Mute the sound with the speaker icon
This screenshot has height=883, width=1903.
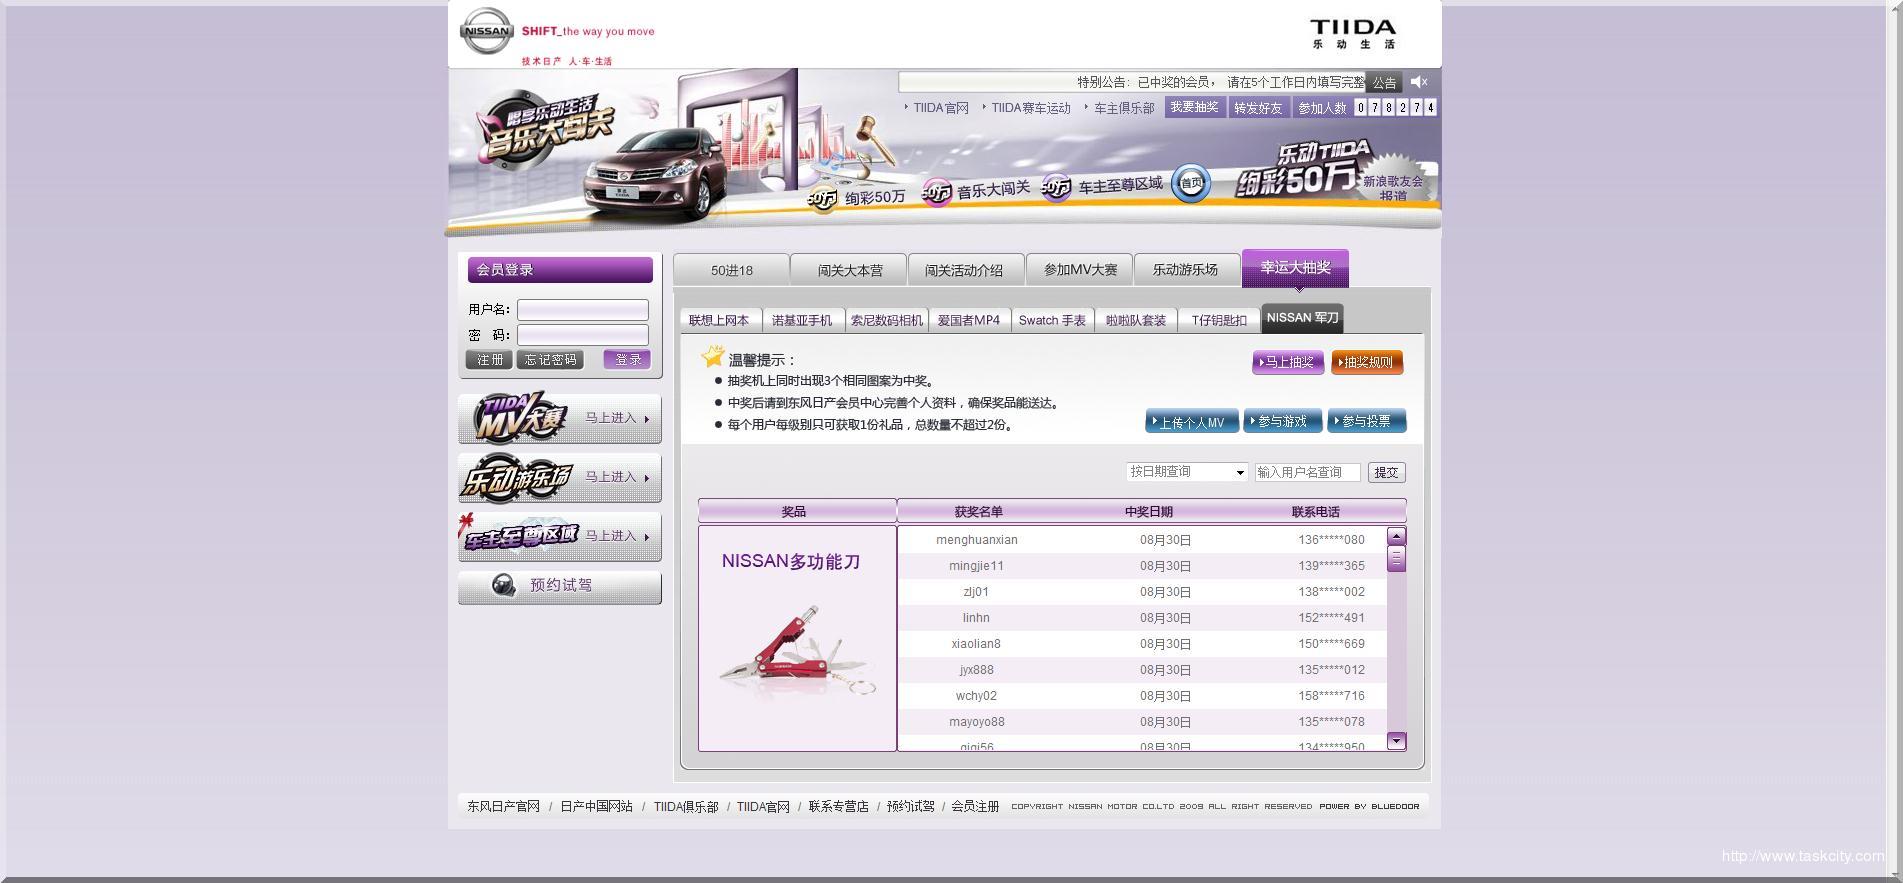[1419, 82]
